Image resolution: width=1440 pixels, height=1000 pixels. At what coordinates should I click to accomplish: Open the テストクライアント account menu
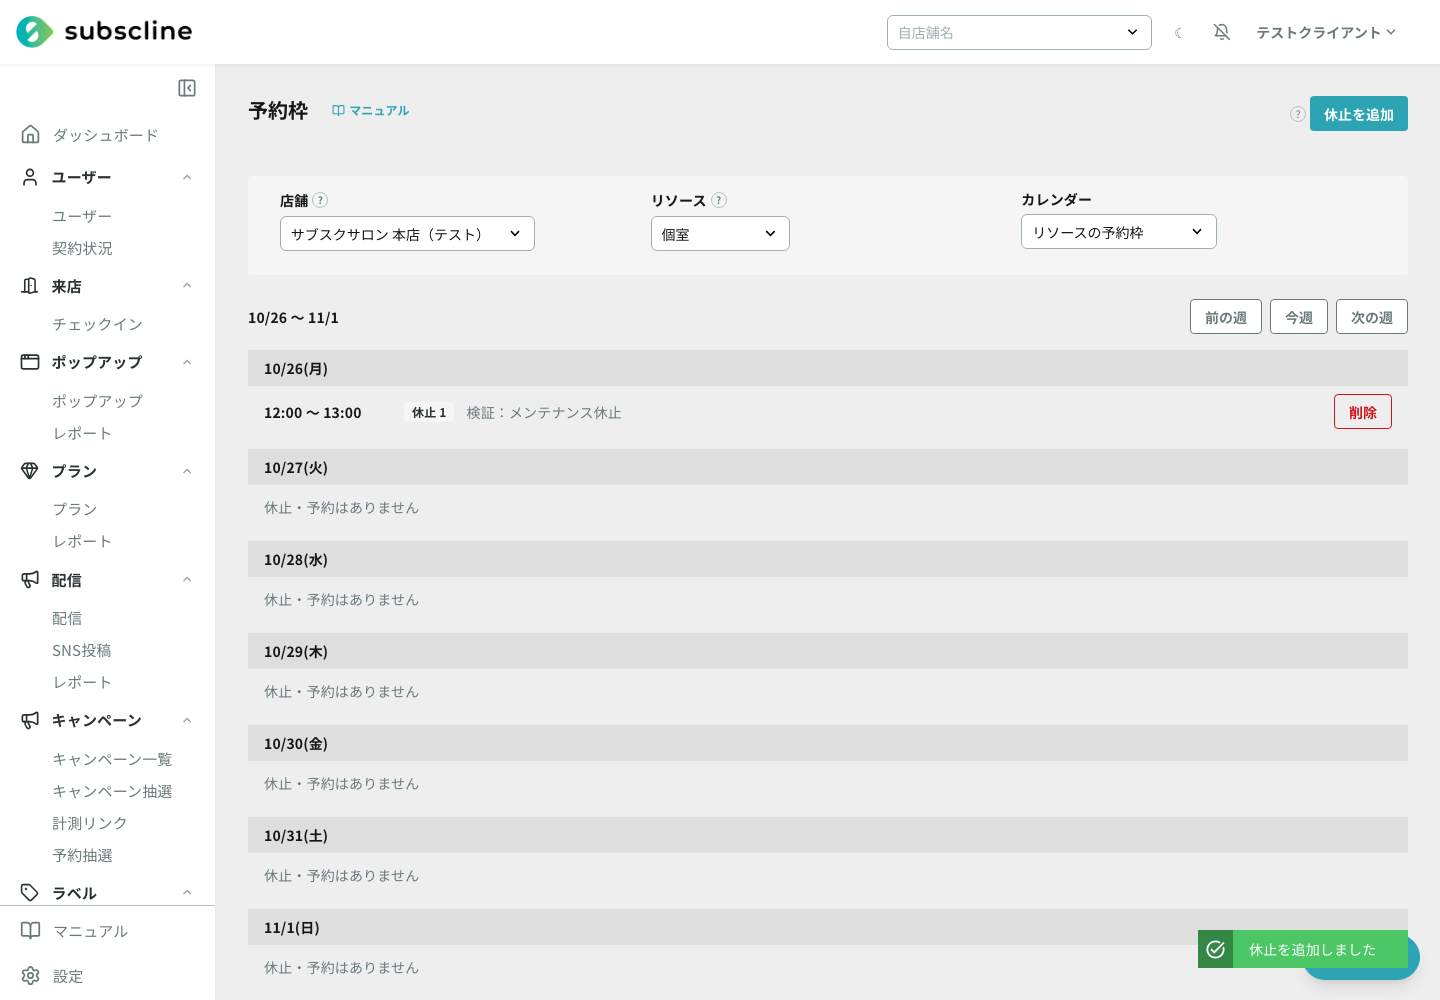[1326, 33]
